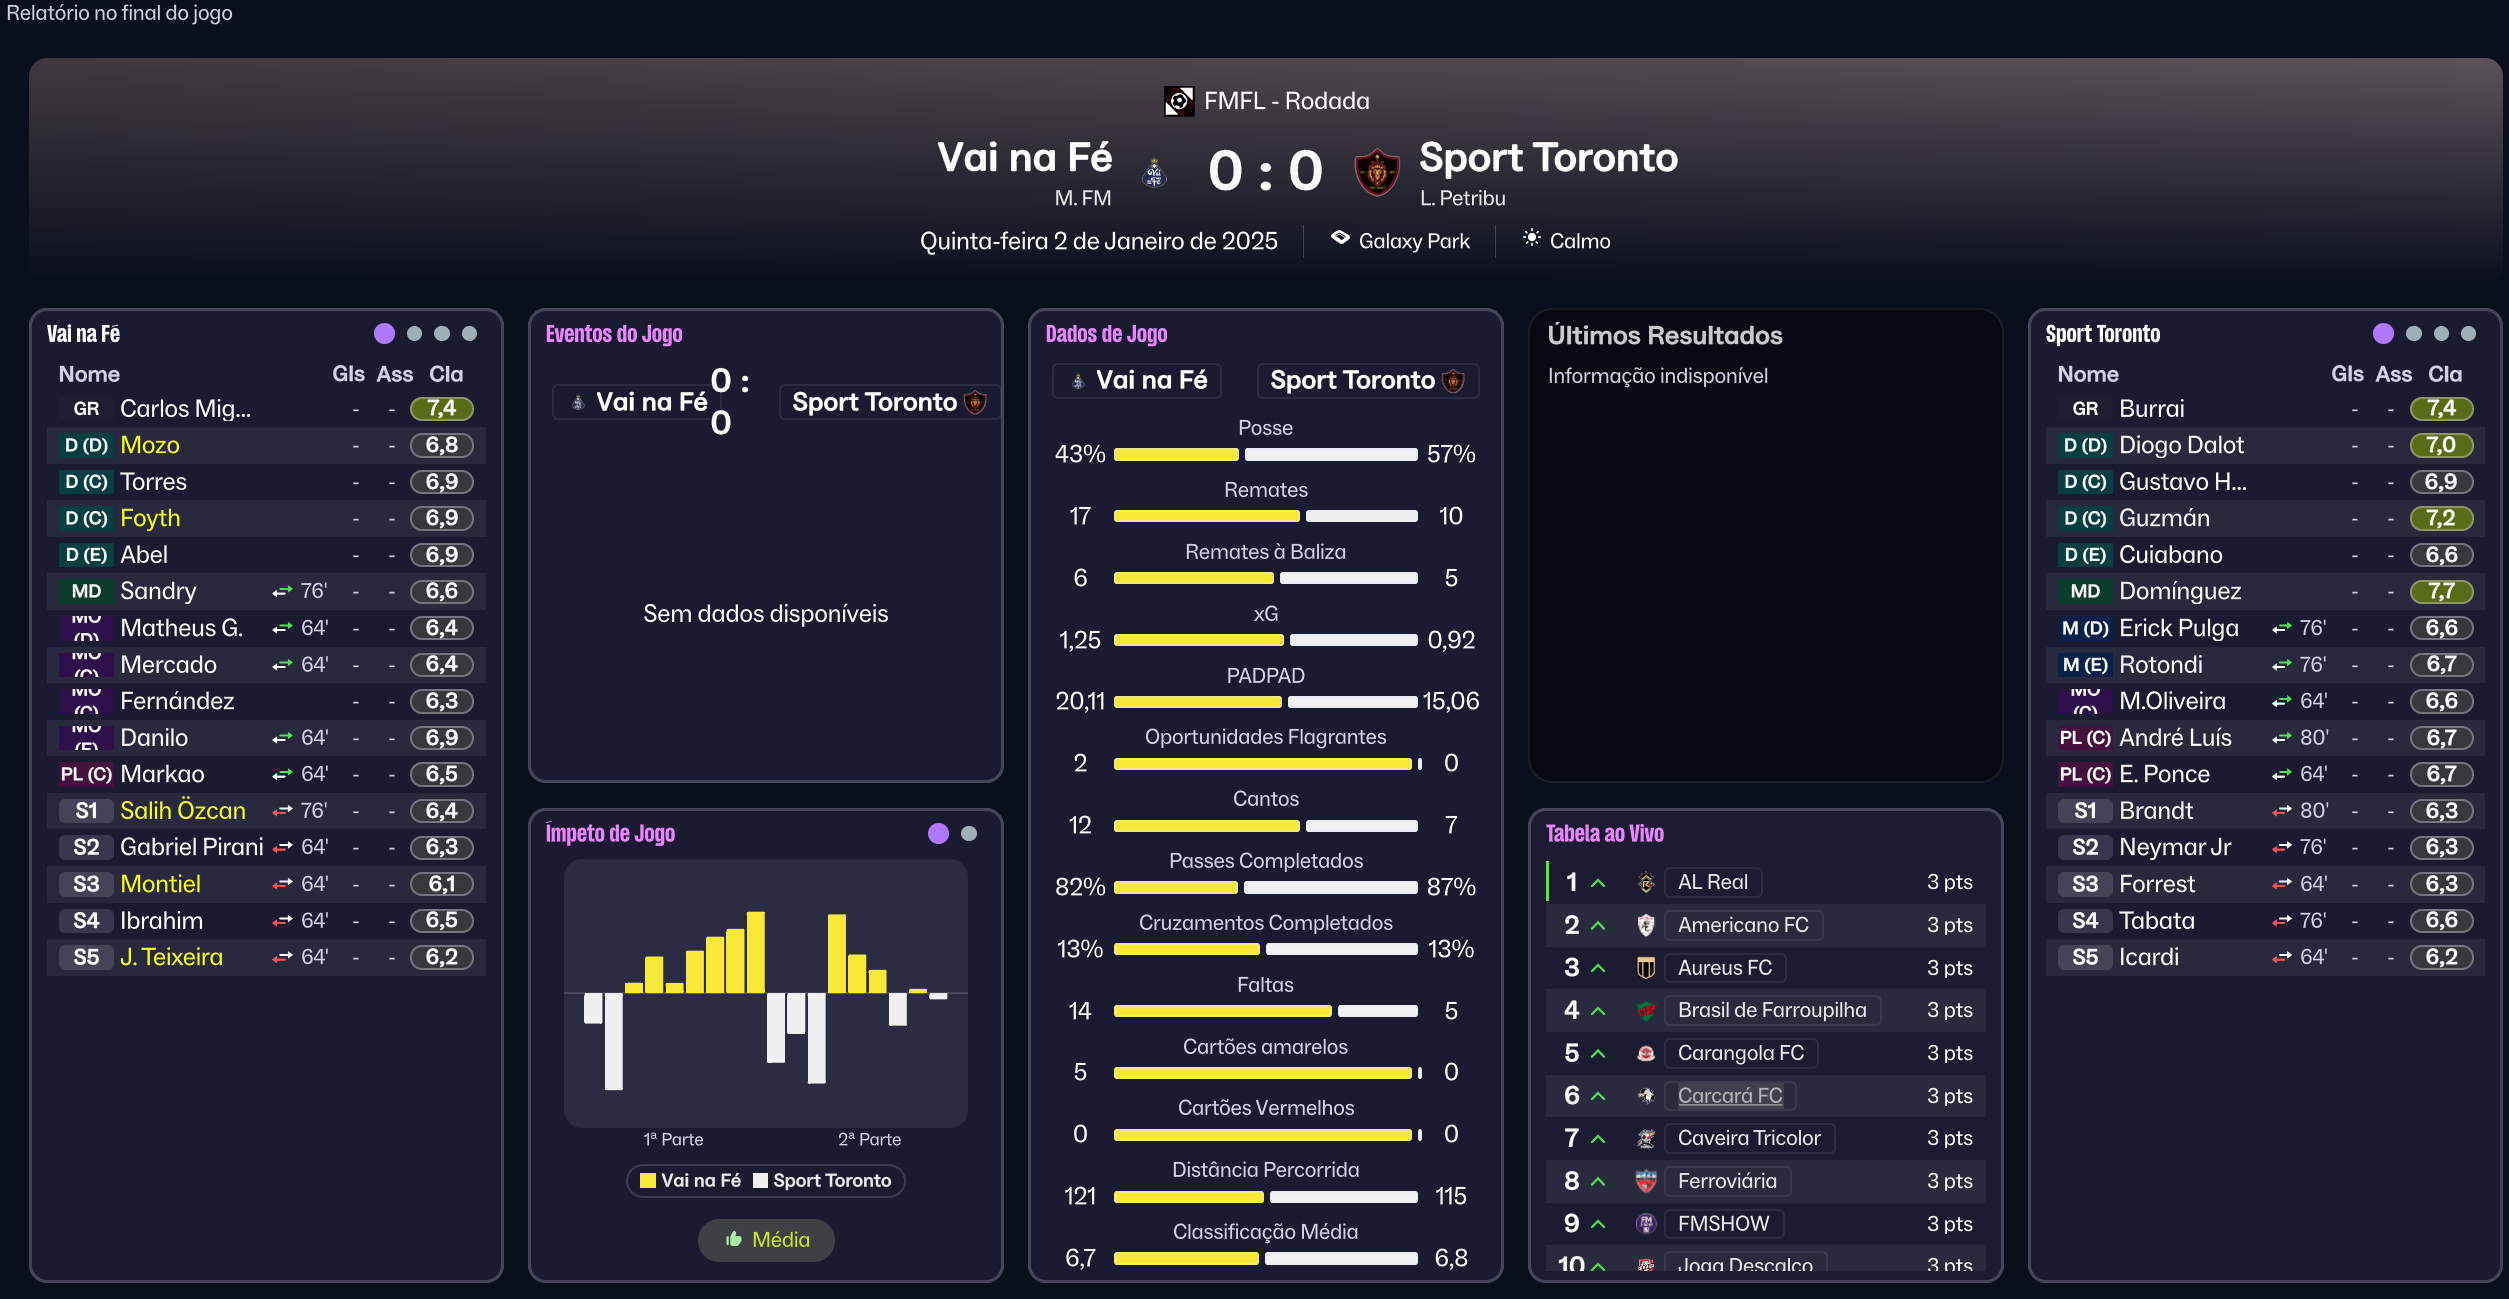Switch to second view dot in Ímpeto de Jogo

pos(968,834)
